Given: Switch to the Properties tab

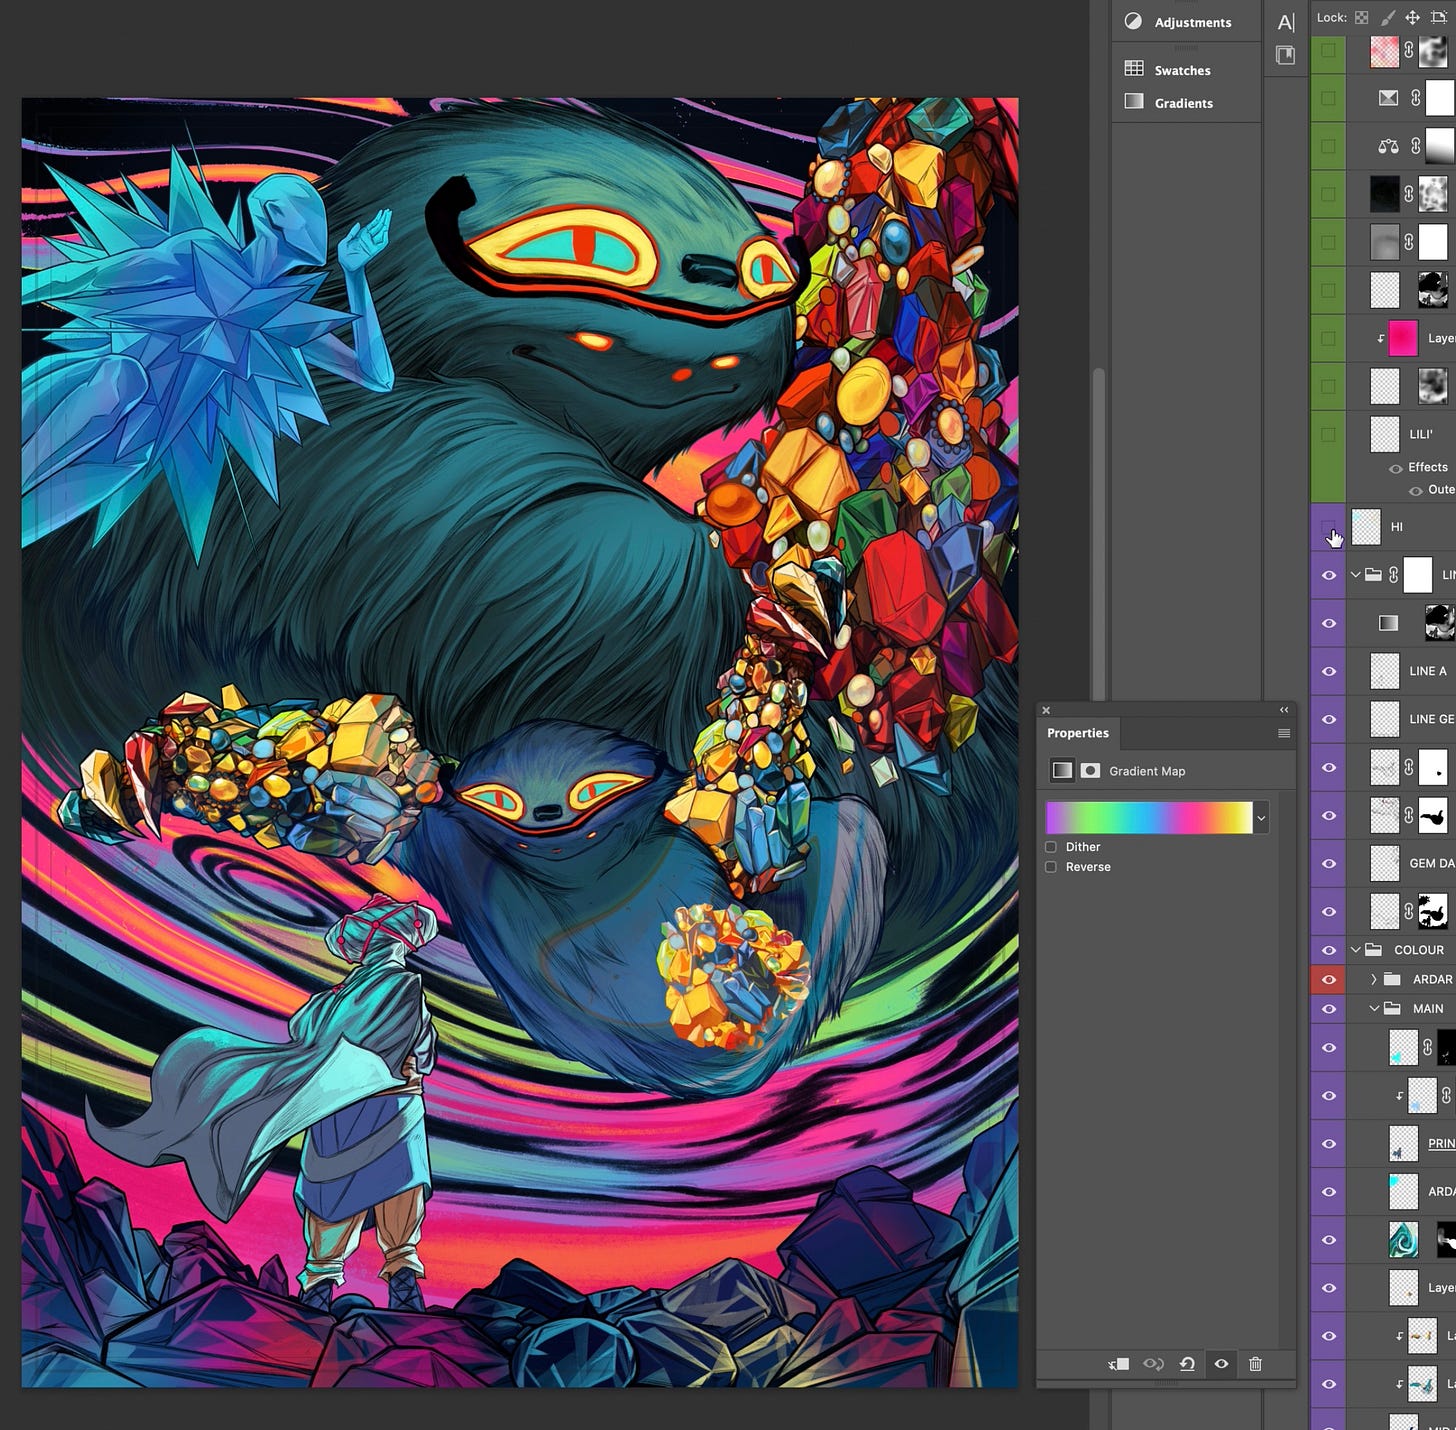Looking at the screenshot, I should pyautogui.click(x=1077, y=733).
